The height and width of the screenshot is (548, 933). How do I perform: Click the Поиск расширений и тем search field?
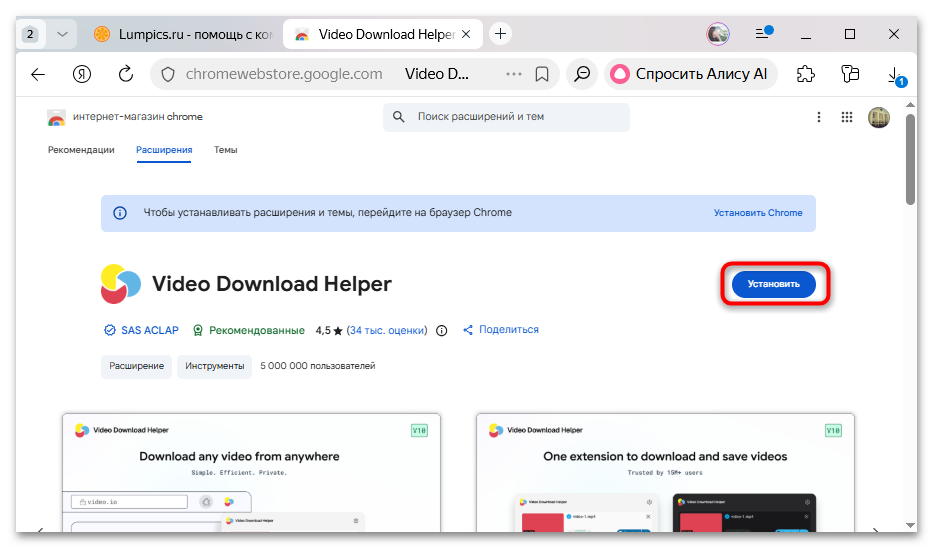coord(506,117)
